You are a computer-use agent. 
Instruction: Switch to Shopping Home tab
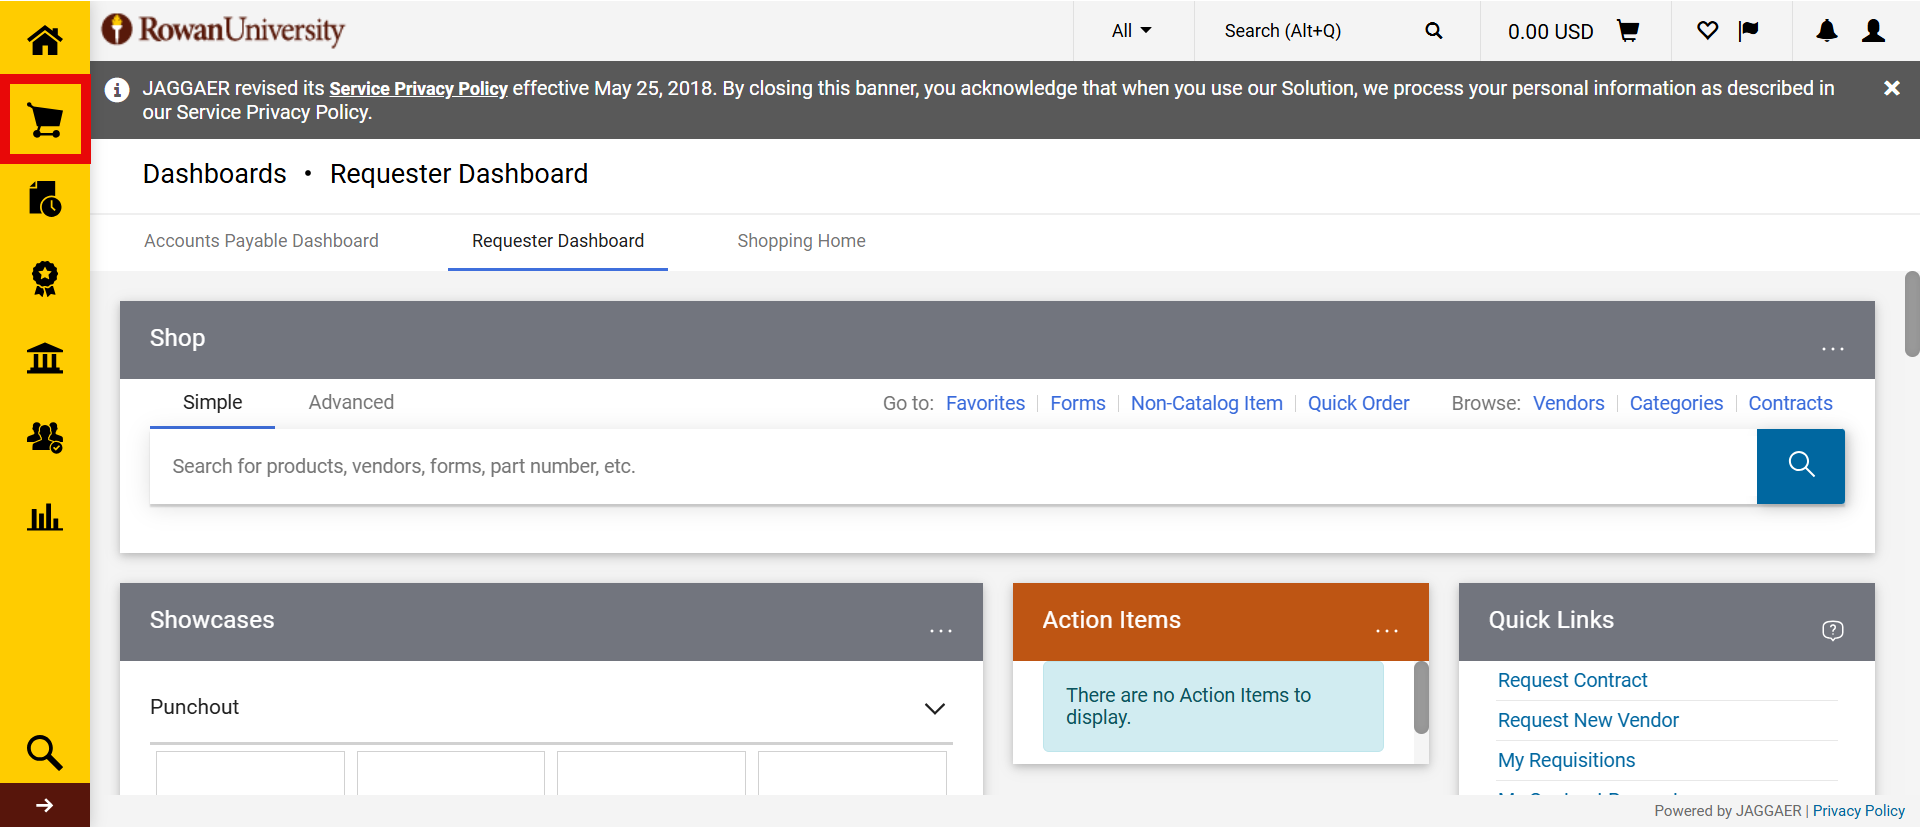pos(801,241)
